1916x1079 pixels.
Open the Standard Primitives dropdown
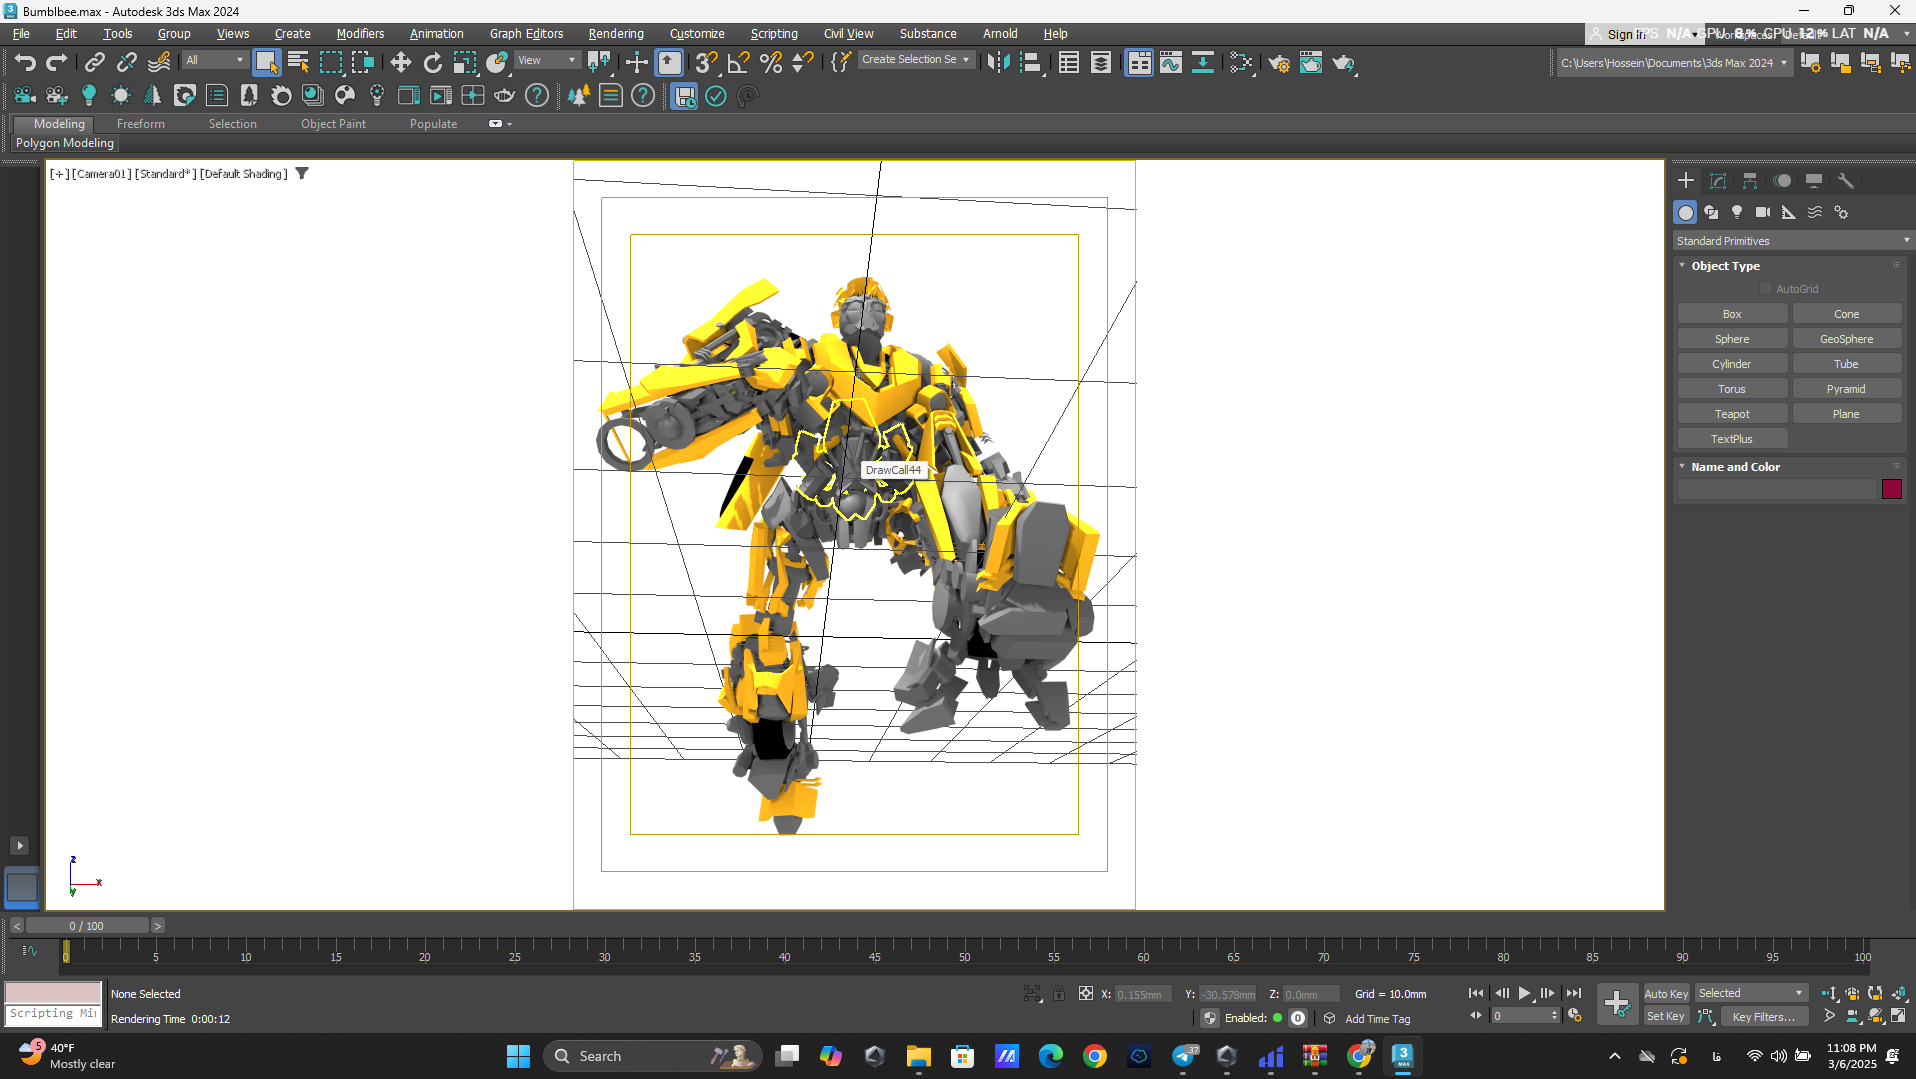(1792, 241)
